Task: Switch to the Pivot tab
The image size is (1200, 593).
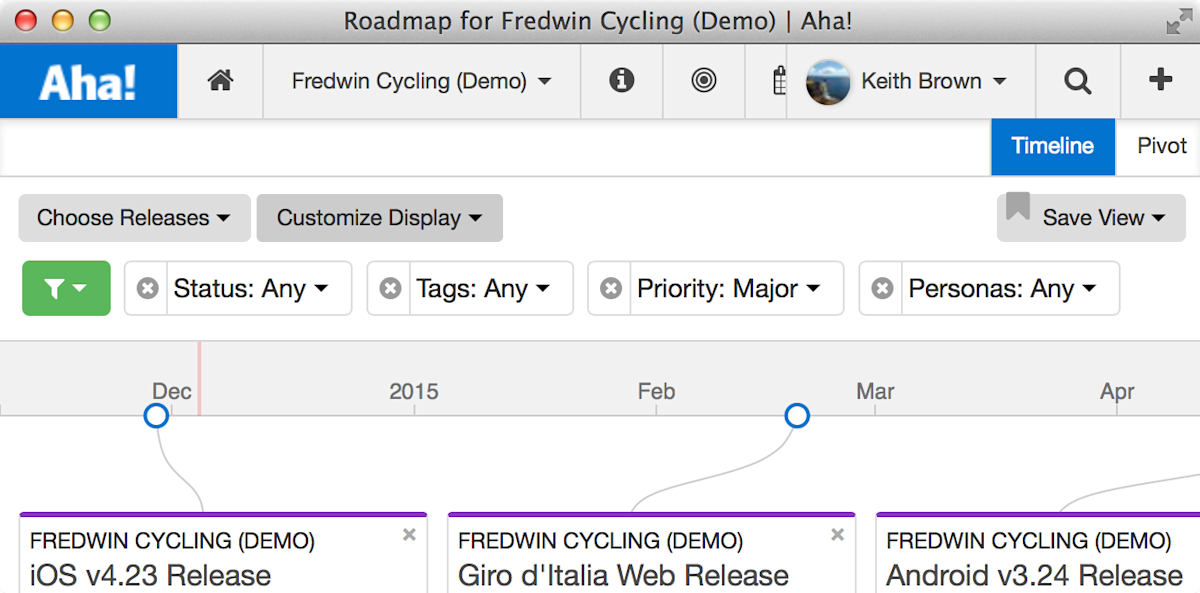Action: coord(1162,146)
